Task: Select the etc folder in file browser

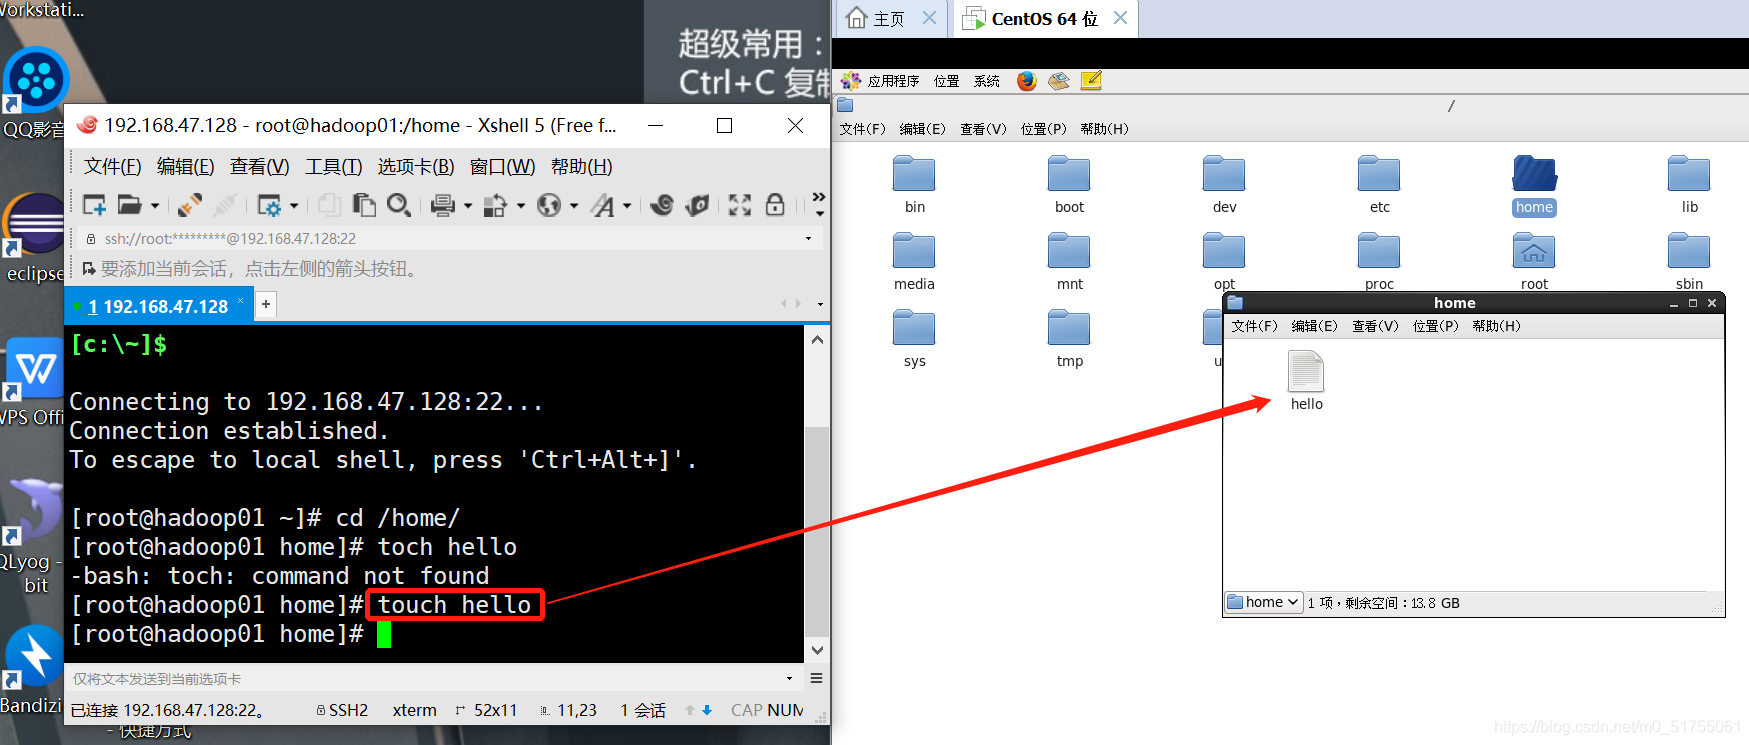Action: click(x=1379, y=185)
